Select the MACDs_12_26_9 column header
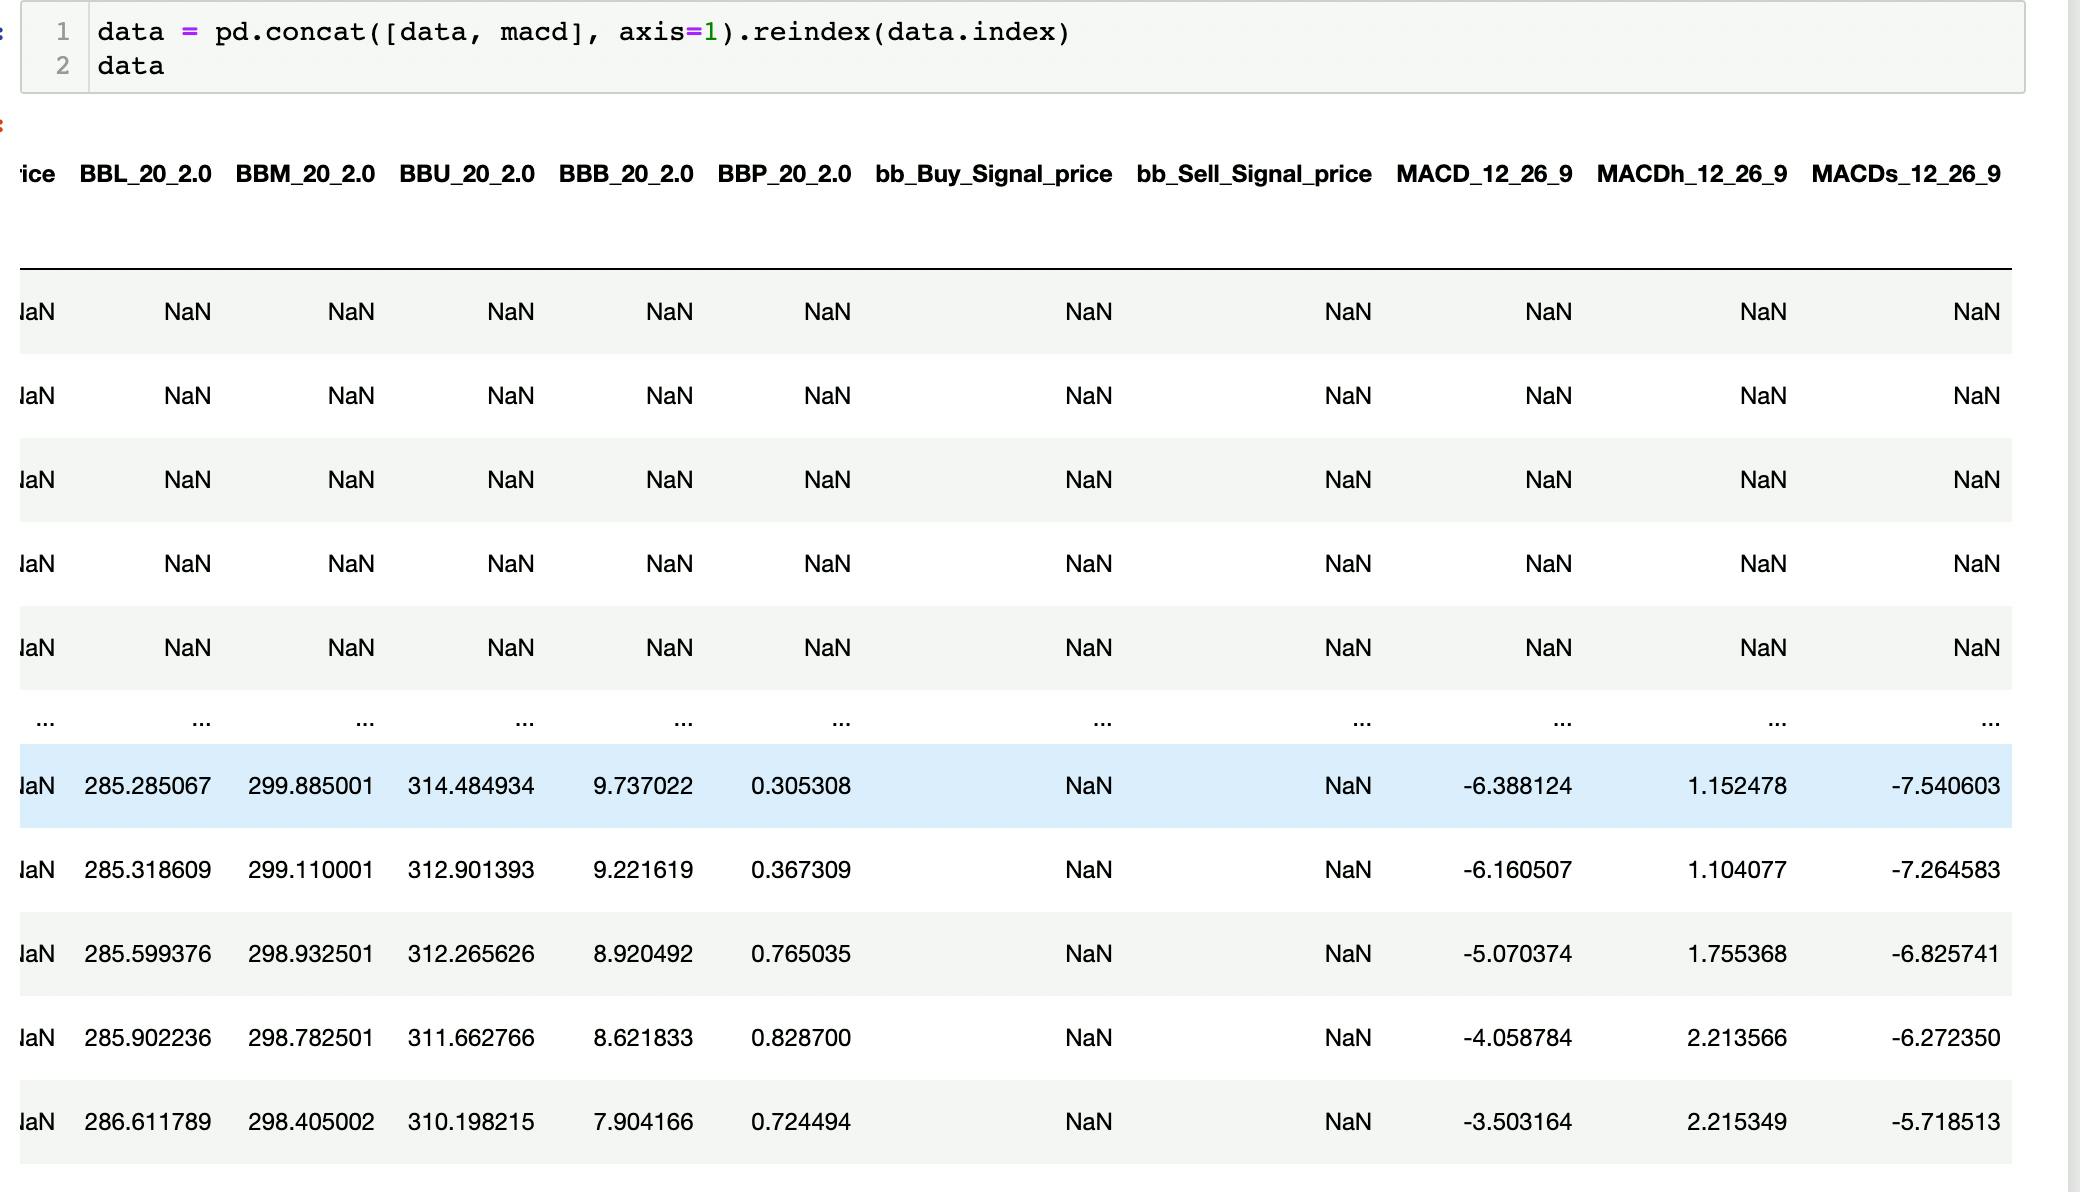 tap(1906, 174)
